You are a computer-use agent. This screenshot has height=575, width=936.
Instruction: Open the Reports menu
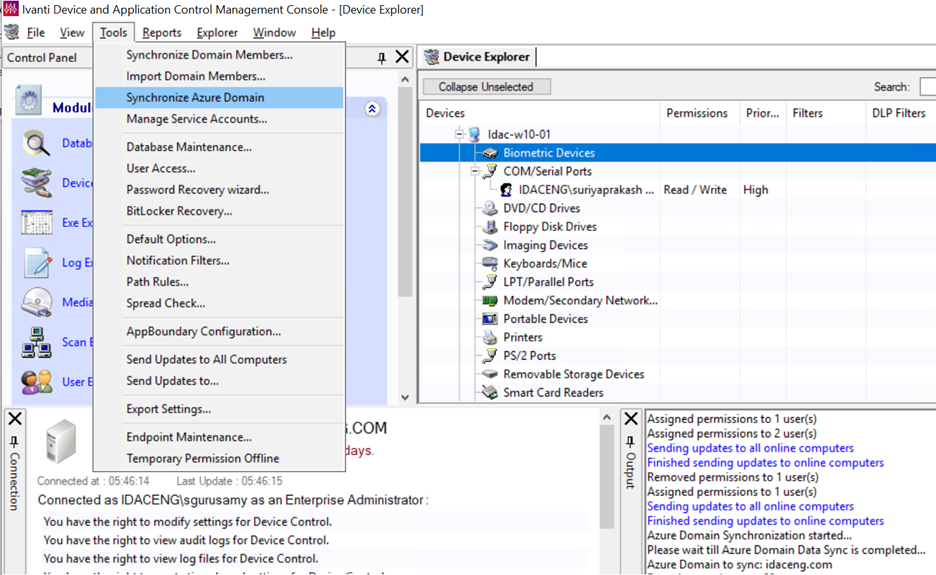[x=161, y=33]
